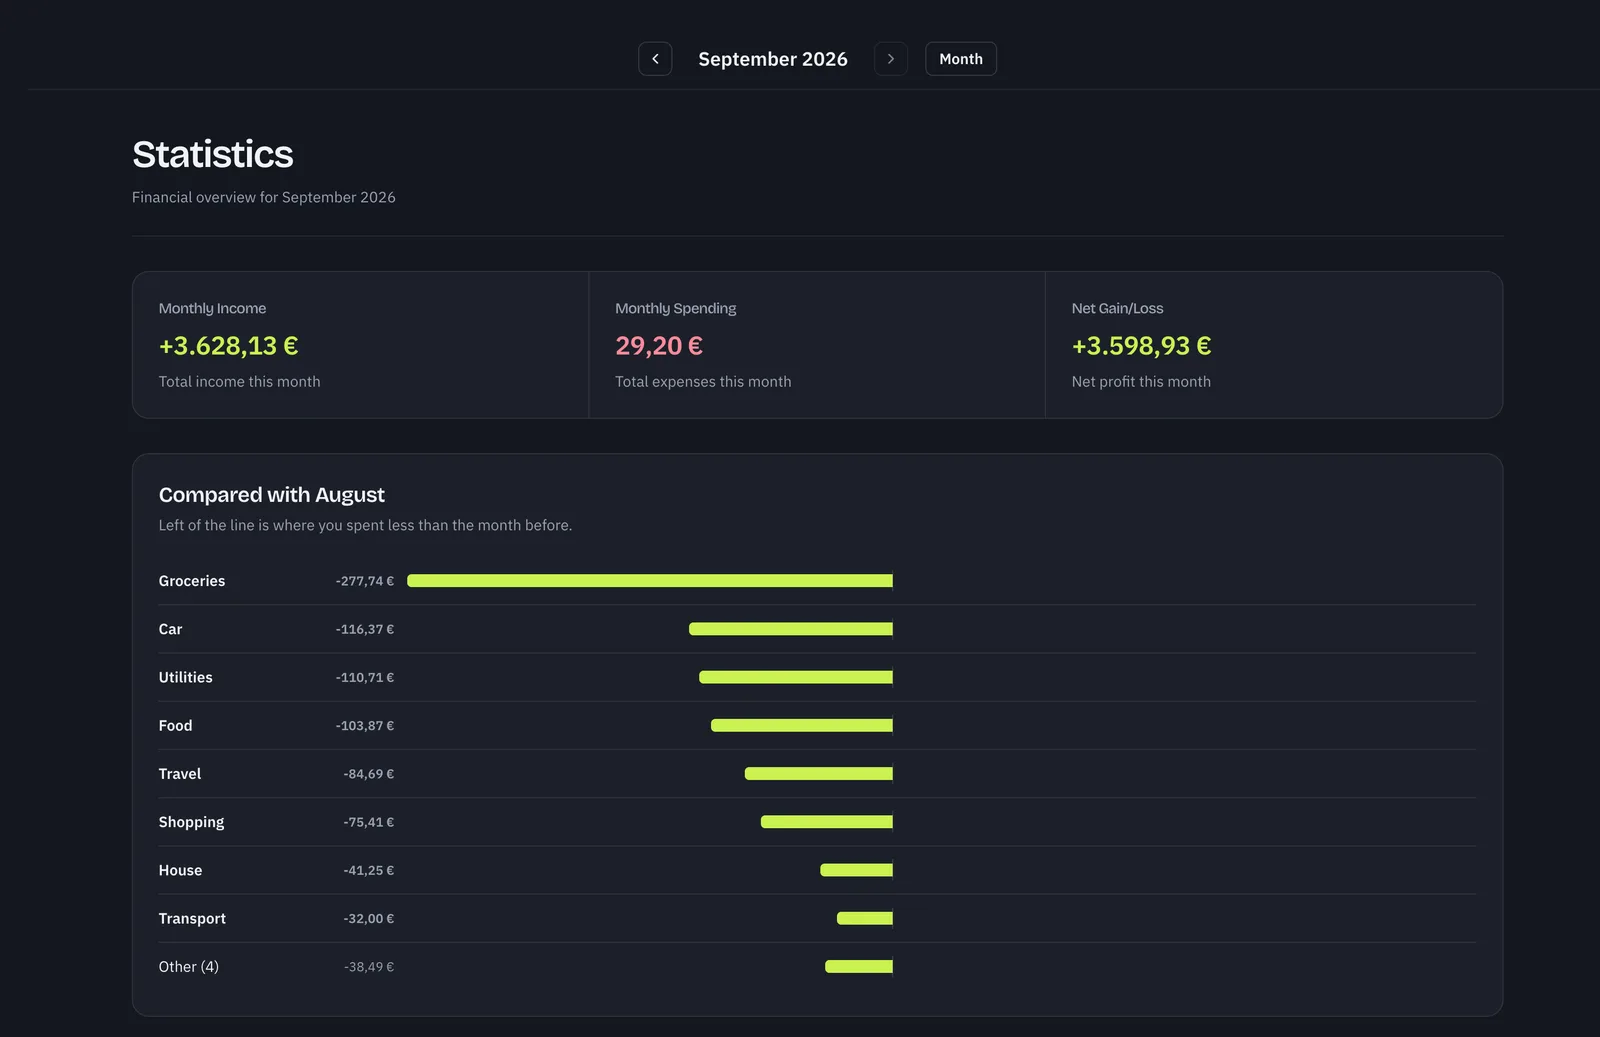Click the 'Net profit this month' caption
Viewport: 1600px width, 1037px height.
[x=1141, y=381]
